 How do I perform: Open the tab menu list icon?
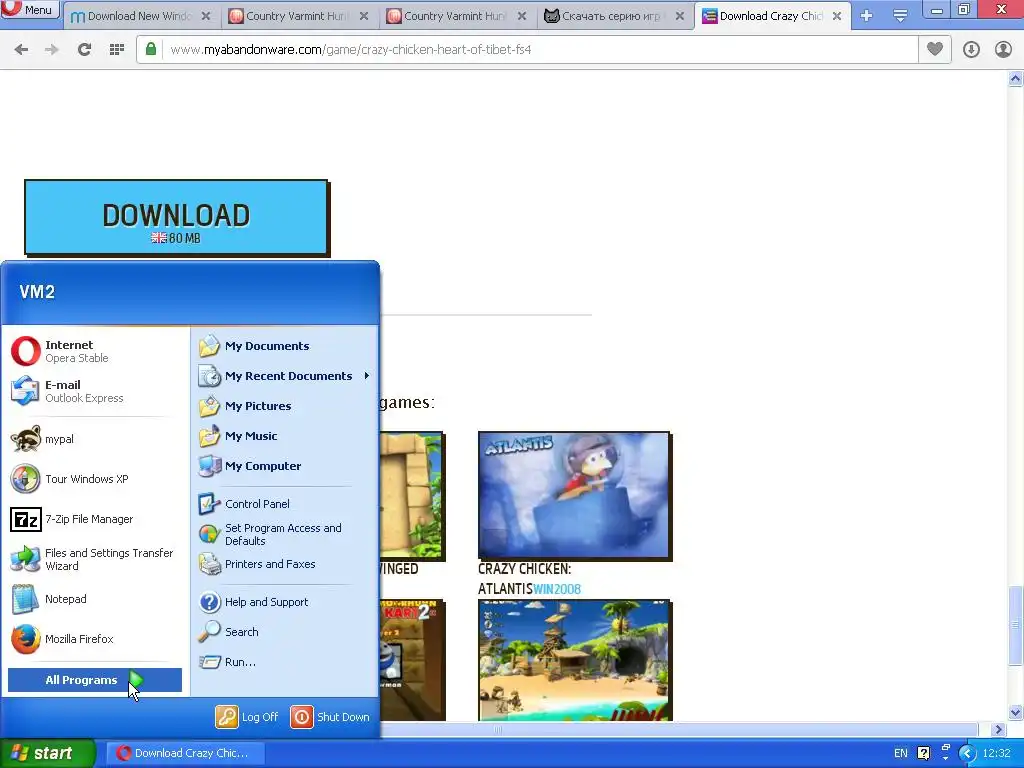click(901, 16)
